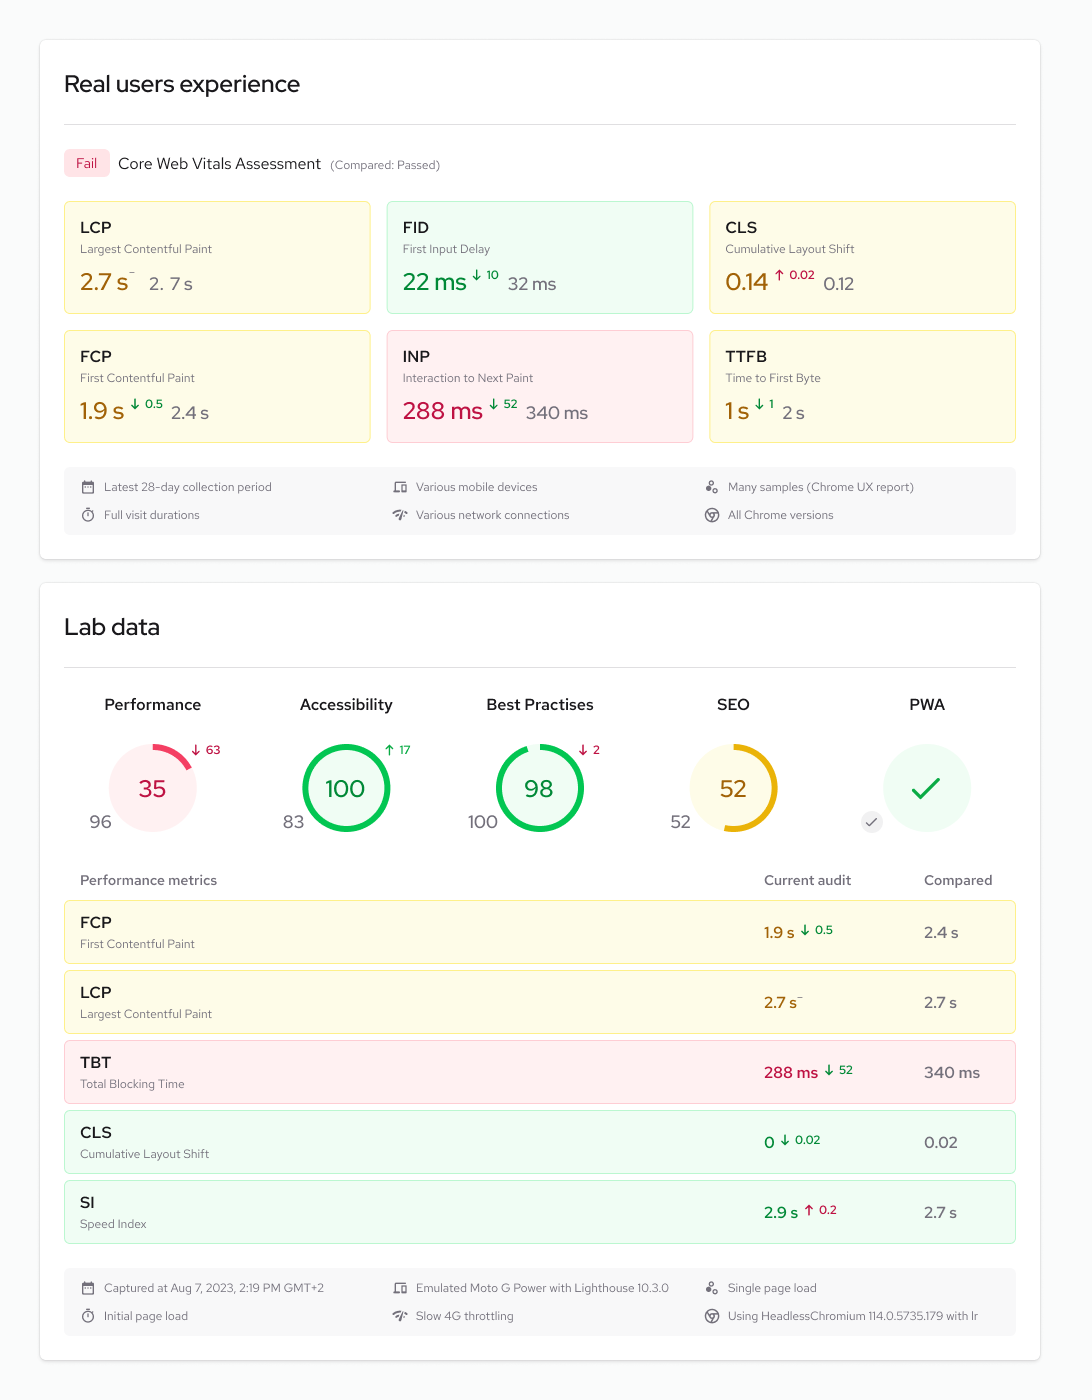Click the Fail badge
This screenshot has height=1400, width=1092.
pyautogui.click(x=86, y=163)
